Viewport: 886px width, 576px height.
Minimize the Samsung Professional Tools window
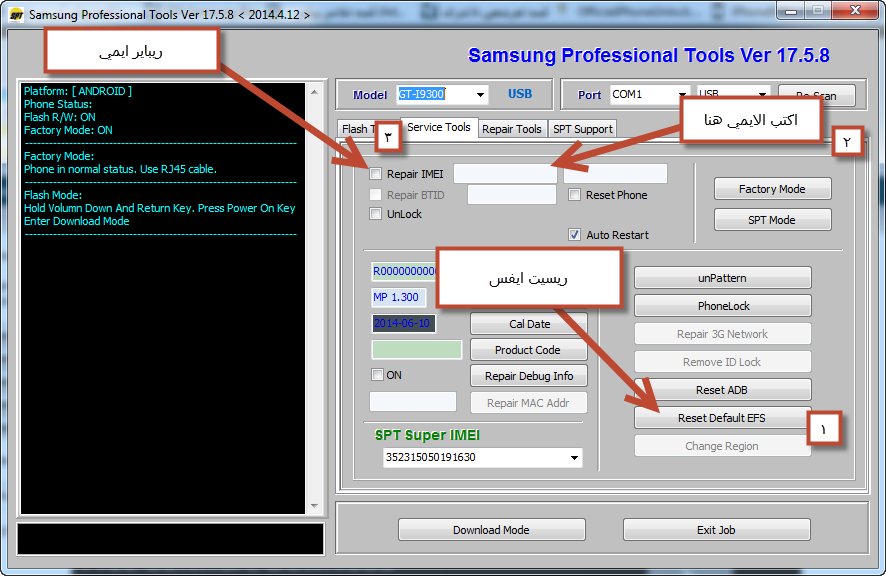point(791,10)
